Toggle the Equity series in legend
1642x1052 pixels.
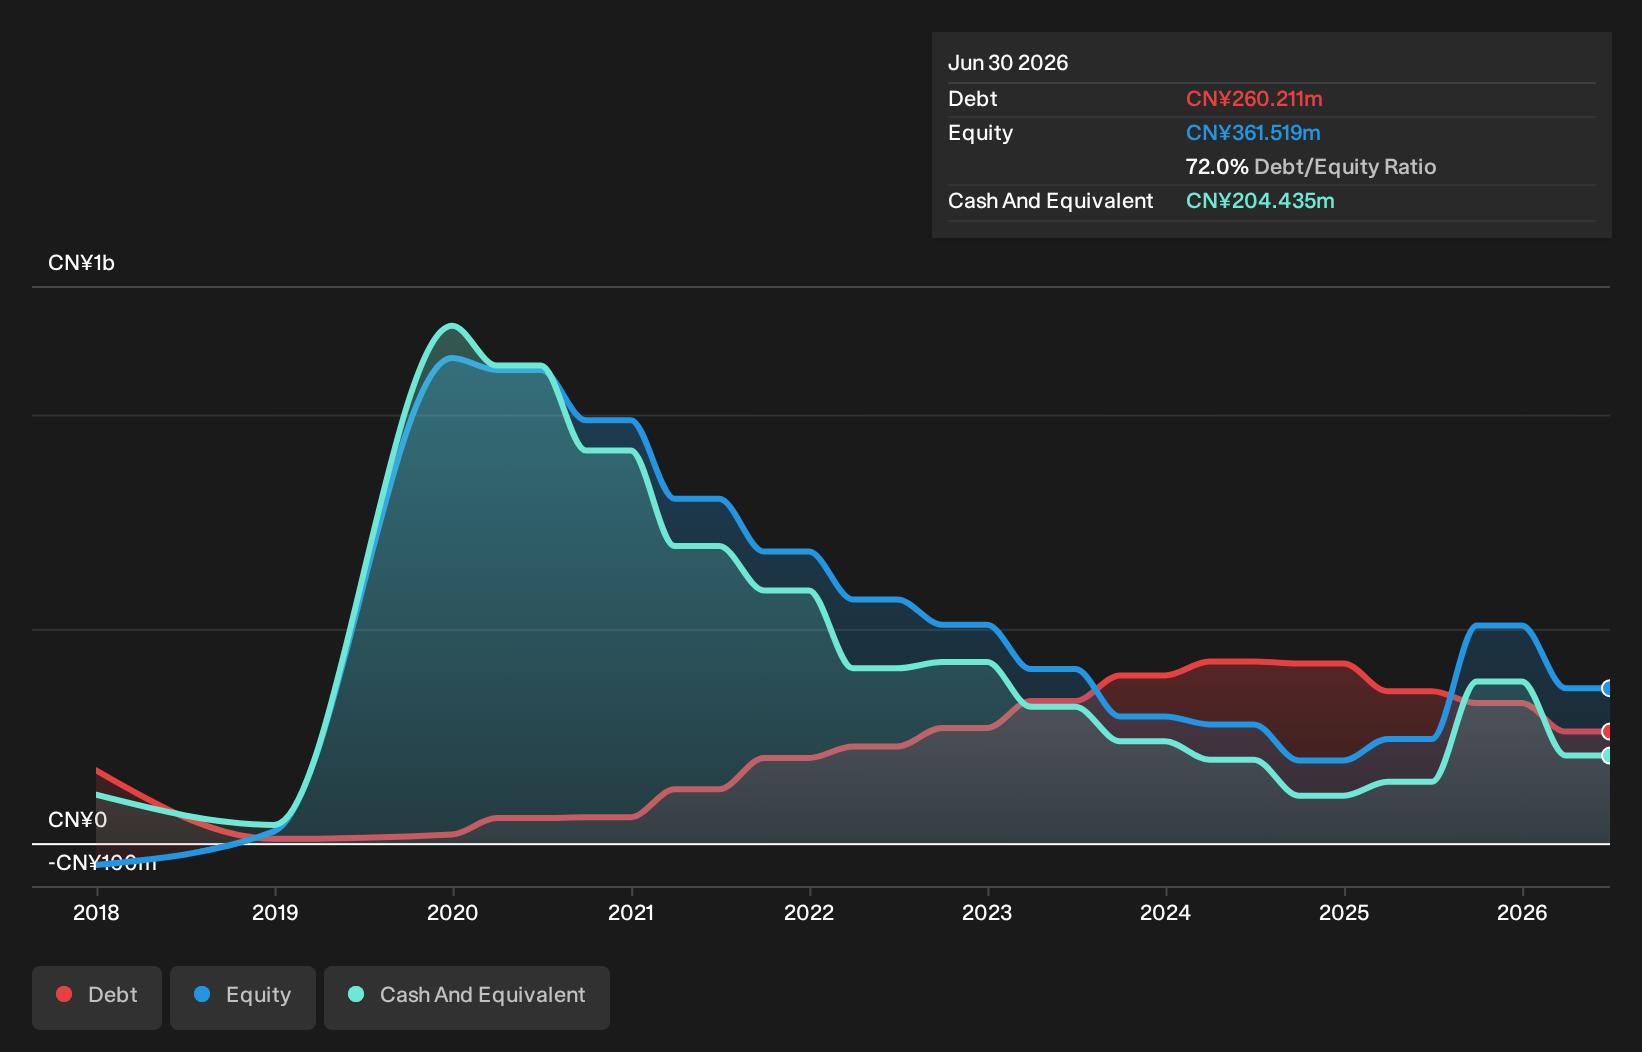click(243, 997)
